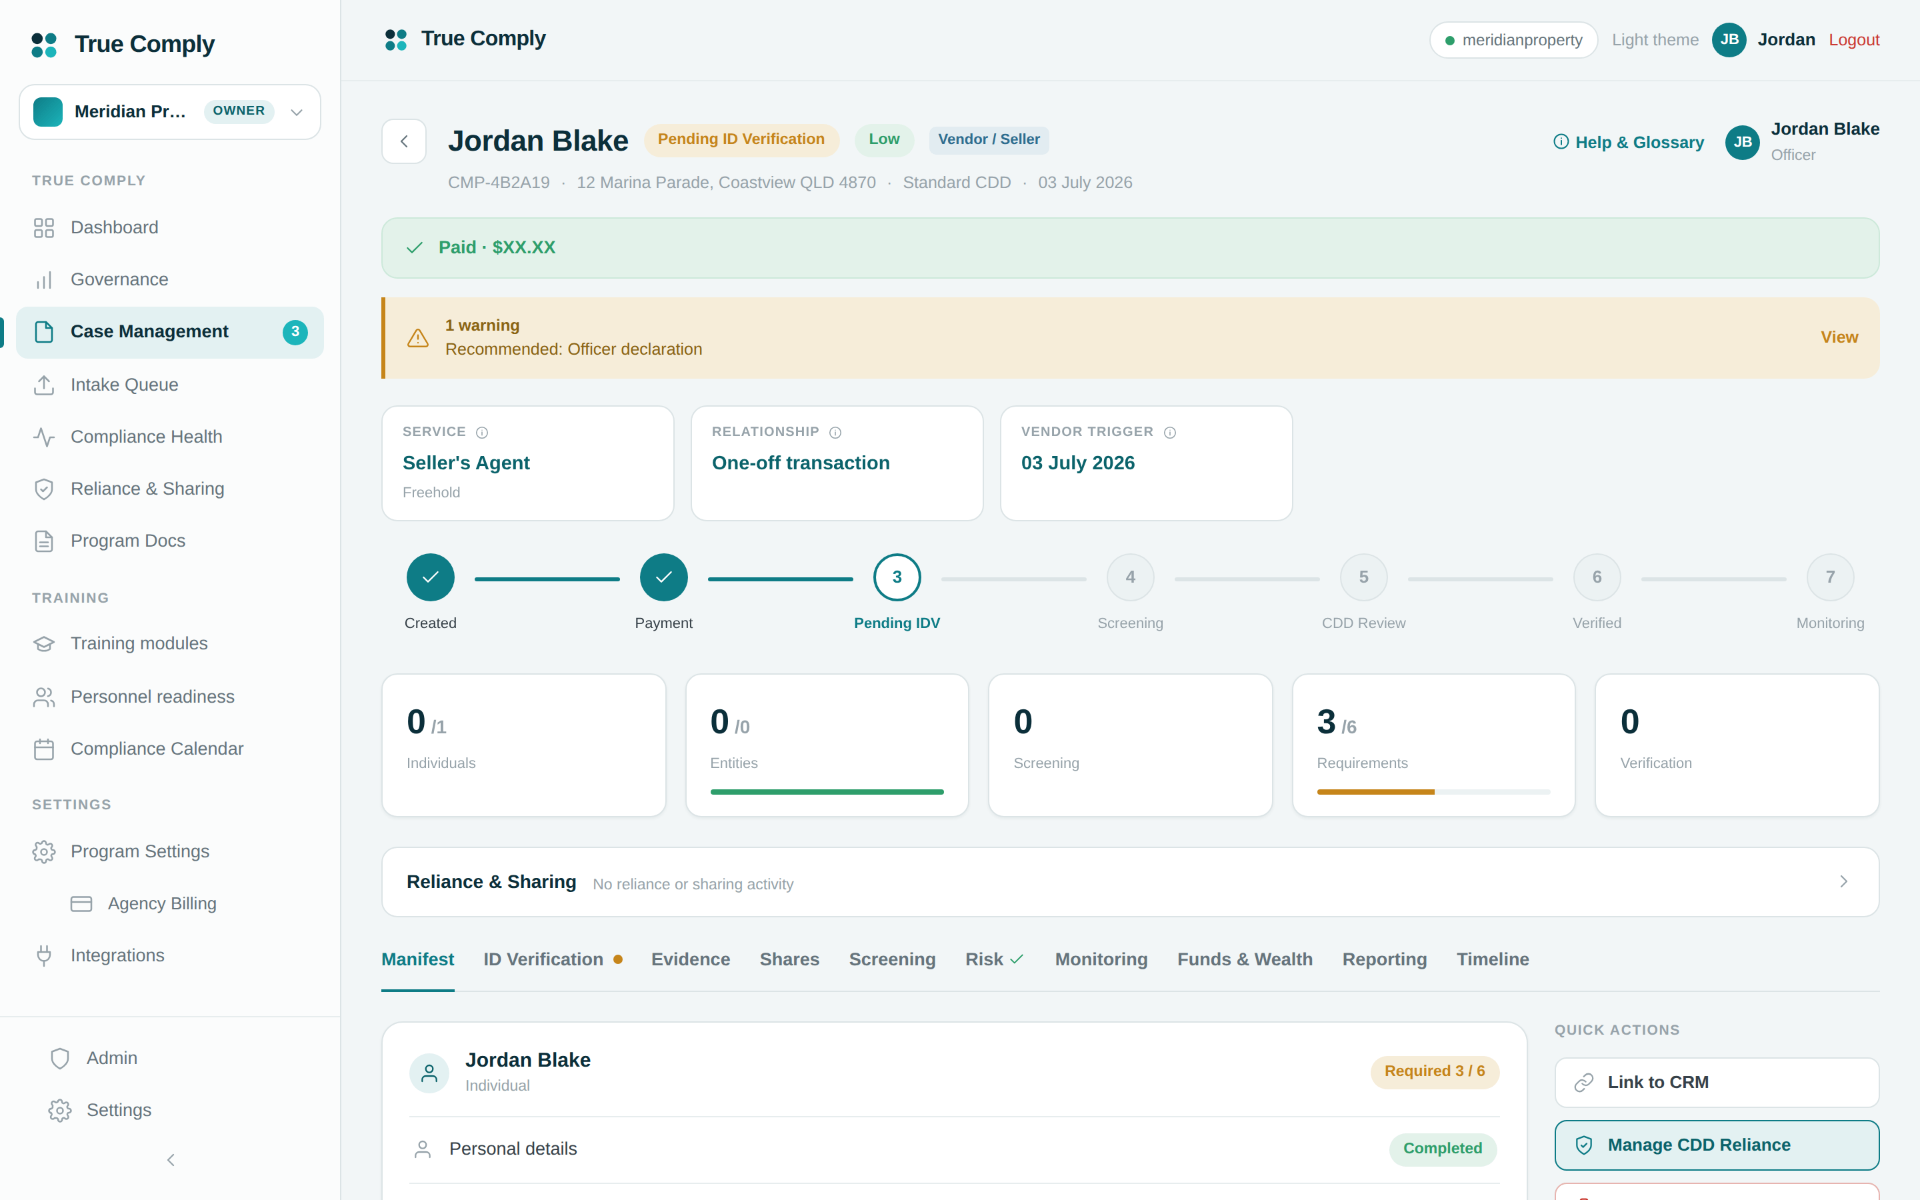Switch to Reporting tab
The image size is (1920, 1200).
point(1385,960)
